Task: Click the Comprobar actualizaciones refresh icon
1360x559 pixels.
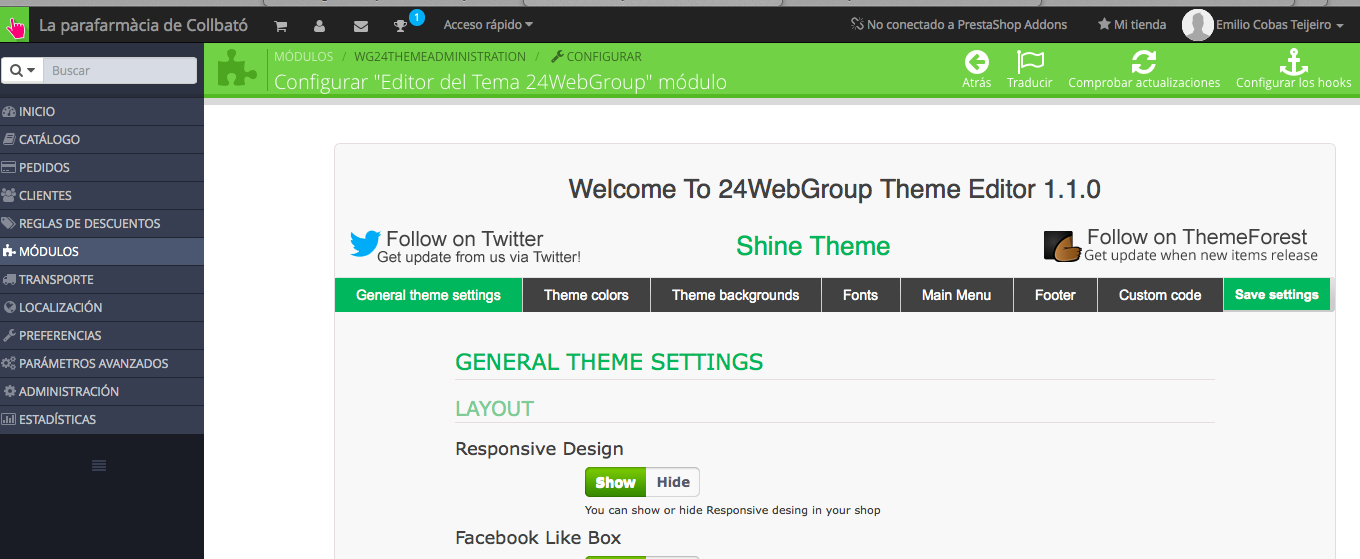Action: click(x=1144, y=62)
